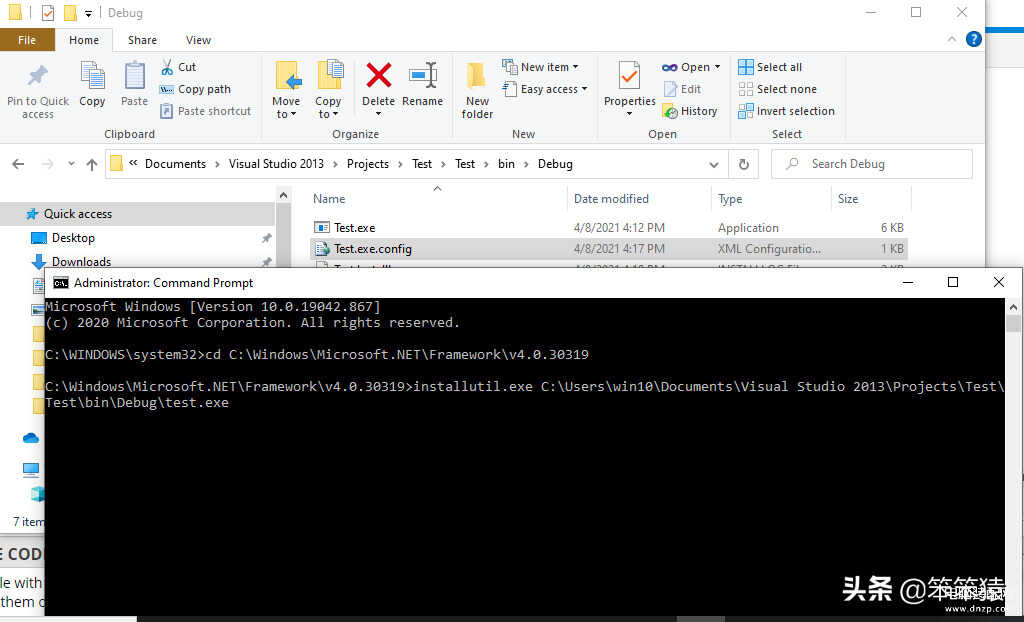This screenshot has height=622, width=1024.
Task: Click Pin to Quick access icon
Action: 37,77
